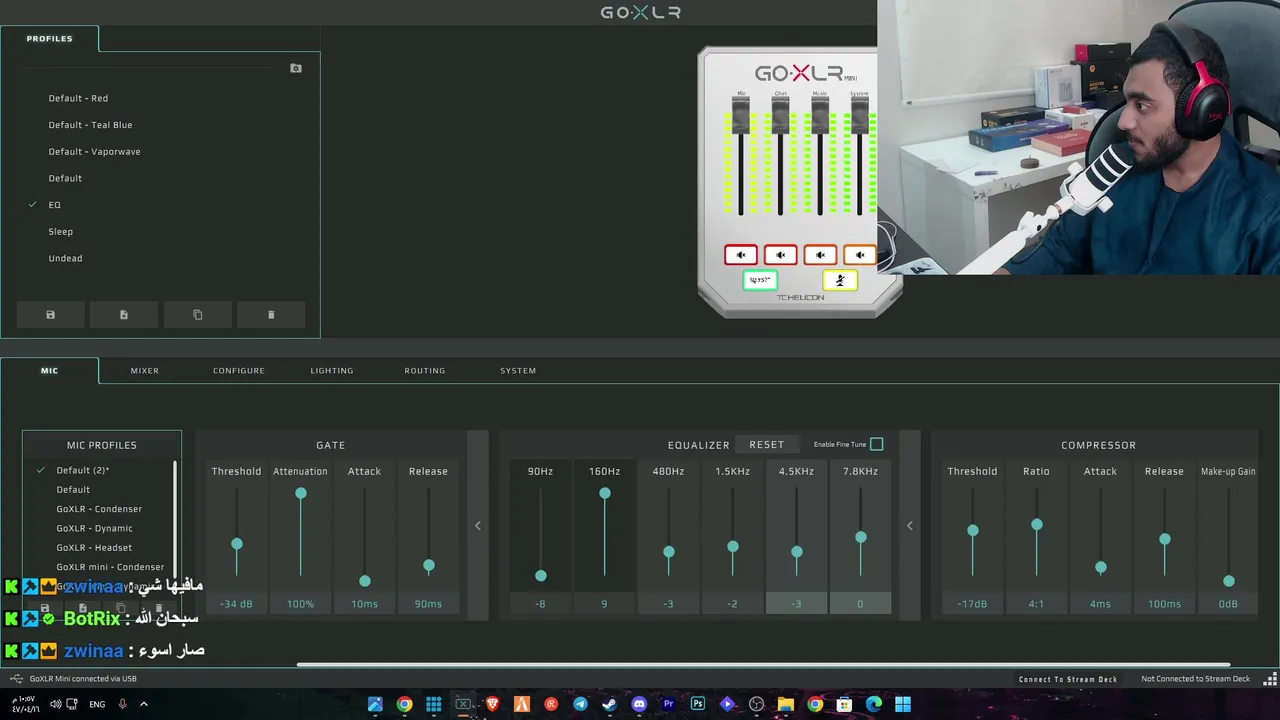Viewport: 1280px width, 720px height.
Task: Delete profile using the trash icon
Action: [271, 315]
